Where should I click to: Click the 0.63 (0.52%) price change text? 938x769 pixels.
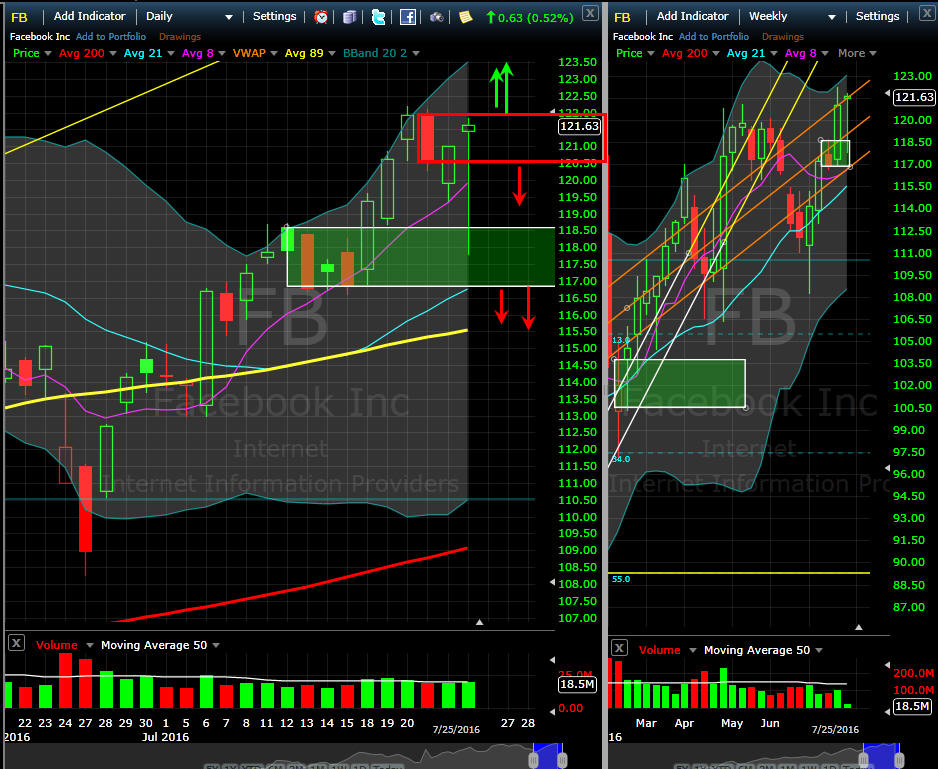[x=535, y=18]
